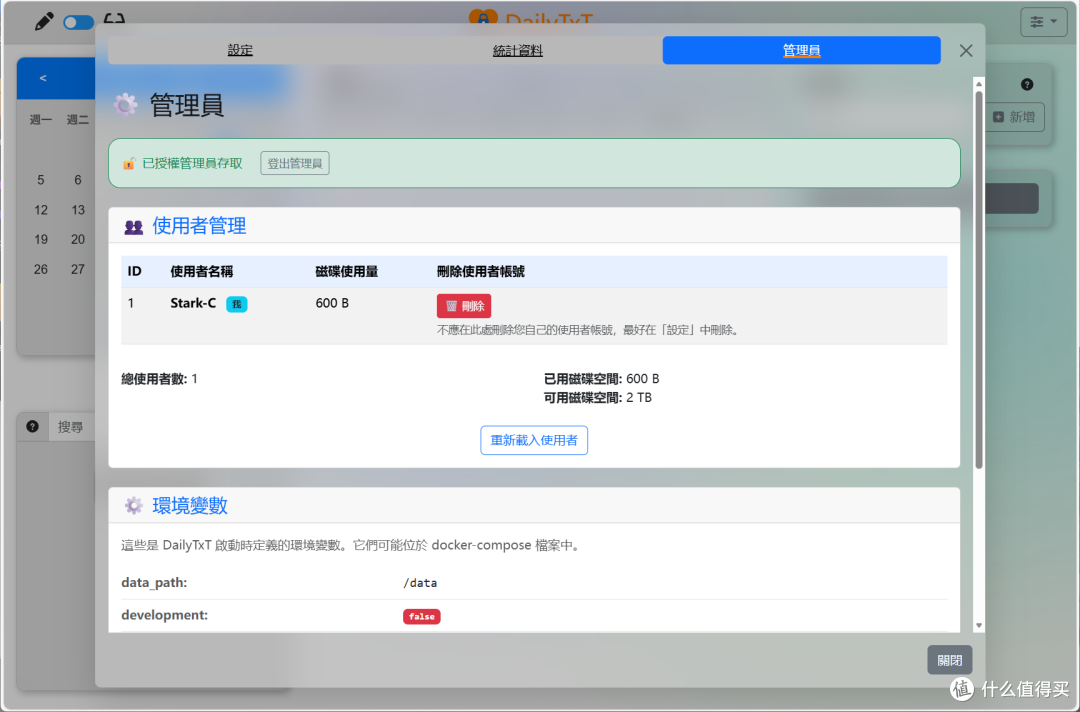The width and height of the screenshot is (1080, 712).
Task: Open the settings sliders dropdown
Action: [1043, 22]
